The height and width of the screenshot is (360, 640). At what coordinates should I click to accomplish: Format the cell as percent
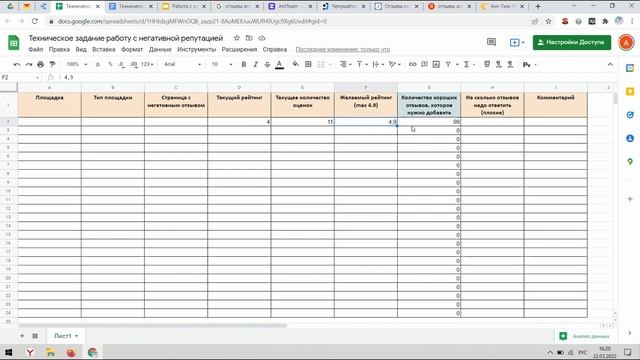coord(110,64)
